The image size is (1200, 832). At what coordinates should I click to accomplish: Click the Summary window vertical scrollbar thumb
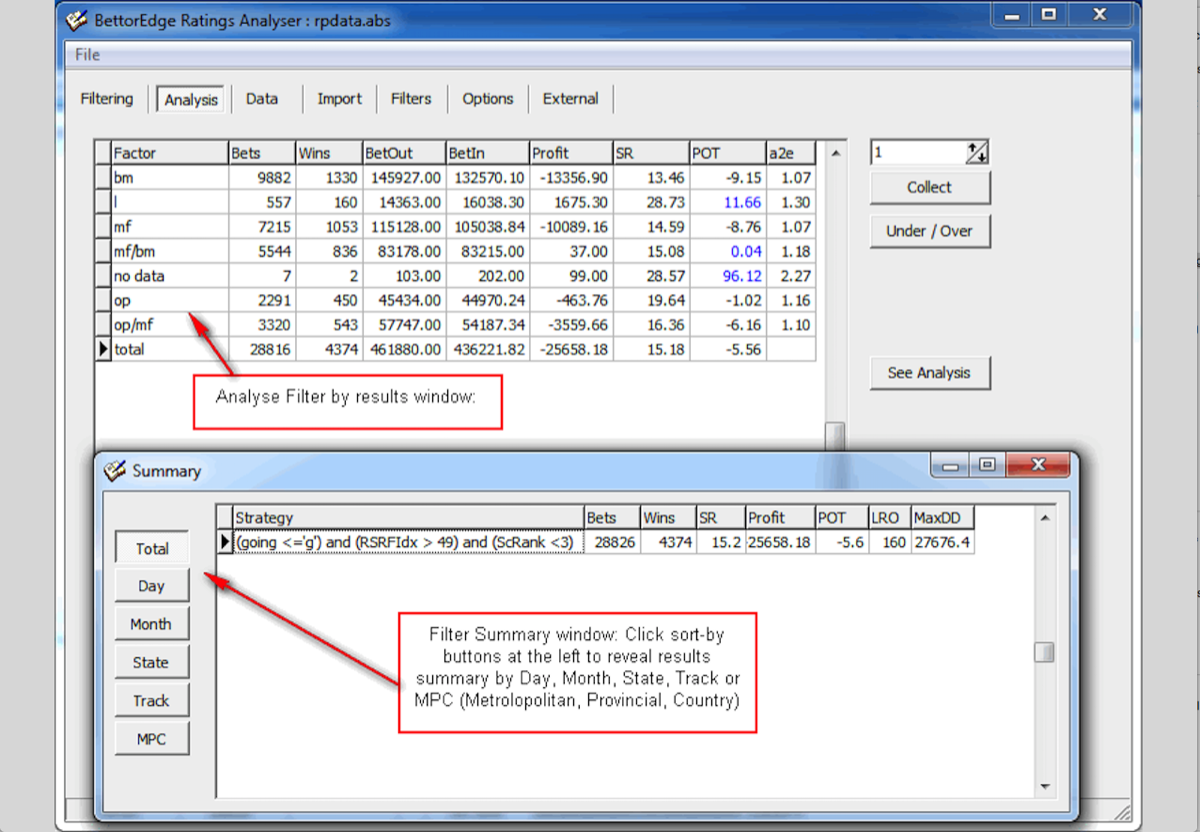tap(1044, 652)
